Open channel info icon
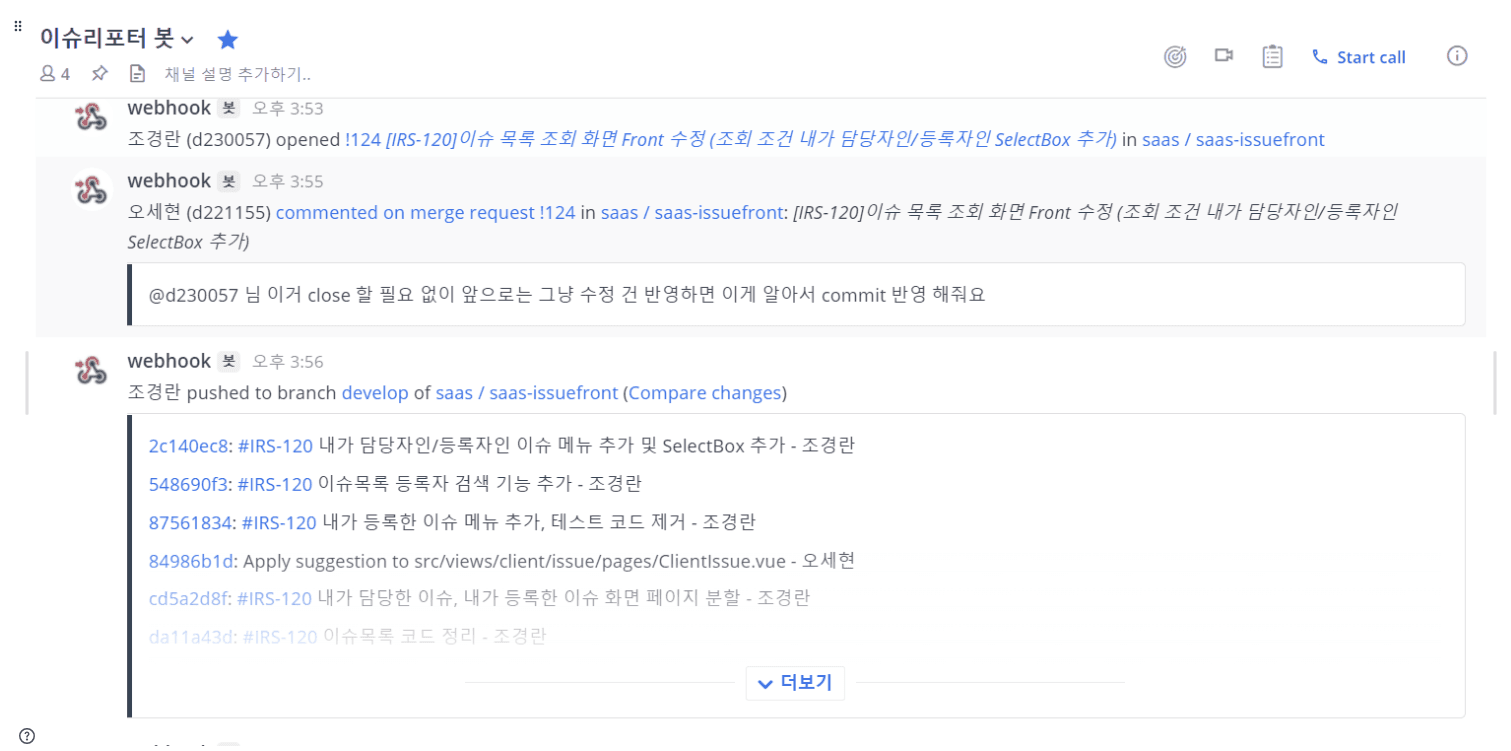Viewport: 1511px width, 751px height. tap(1457, 56)
